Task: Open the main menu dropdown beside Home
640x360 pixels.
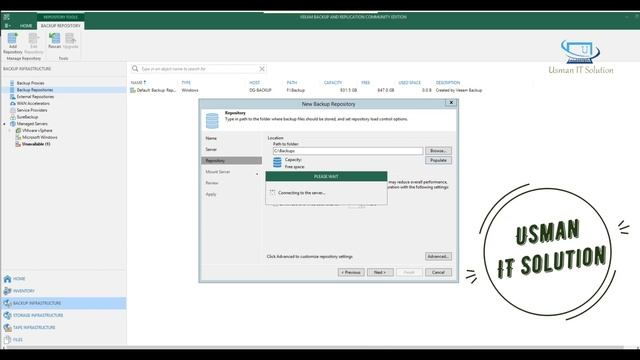Action: pyautogui.click(x=7, y=25)
